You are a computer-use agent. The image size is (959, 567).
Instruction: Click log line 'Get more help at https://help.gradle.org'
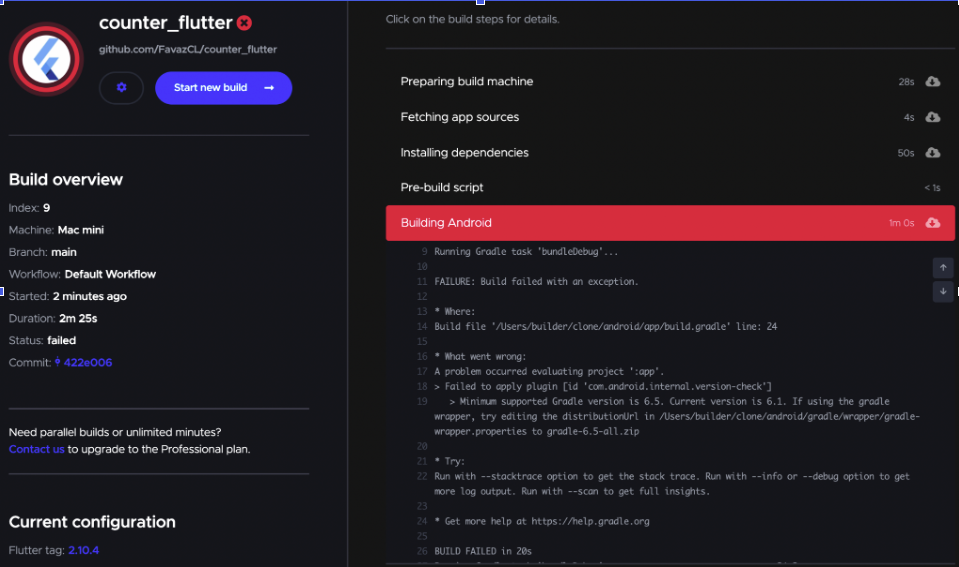541,521
